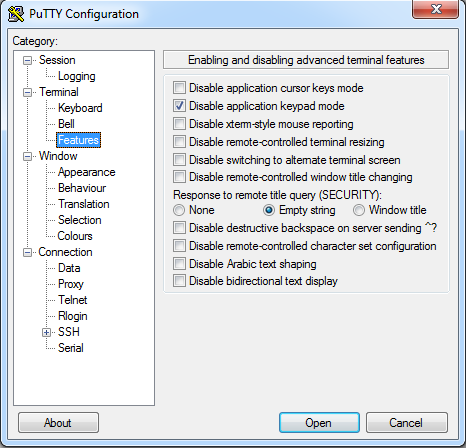Collapse the Connection tree node
Viewport: 466px width, 448px height.
coord(27,252)
